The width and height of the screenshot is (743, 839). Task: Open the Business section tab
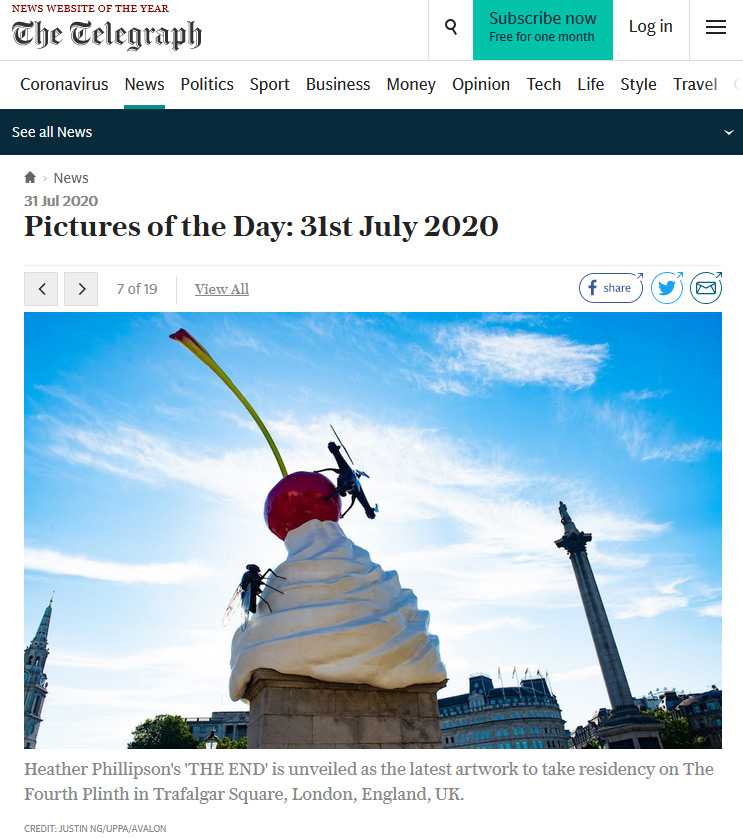click(338, 84)
